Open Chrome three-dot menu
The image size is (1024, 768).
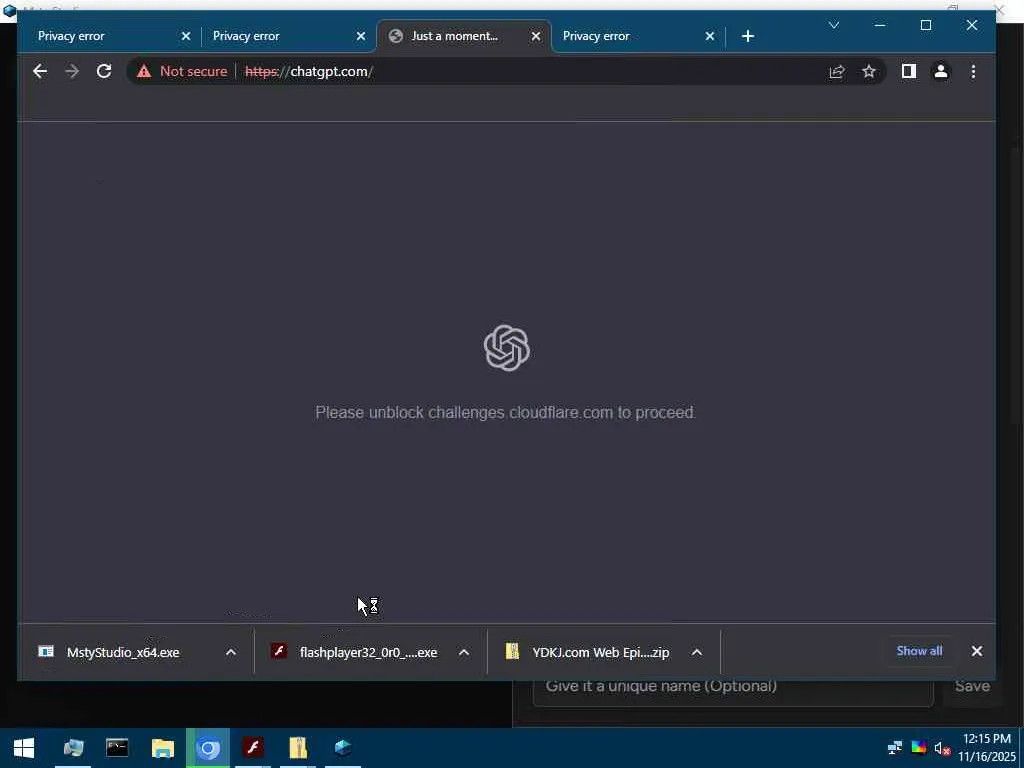[x=973, y=71]
